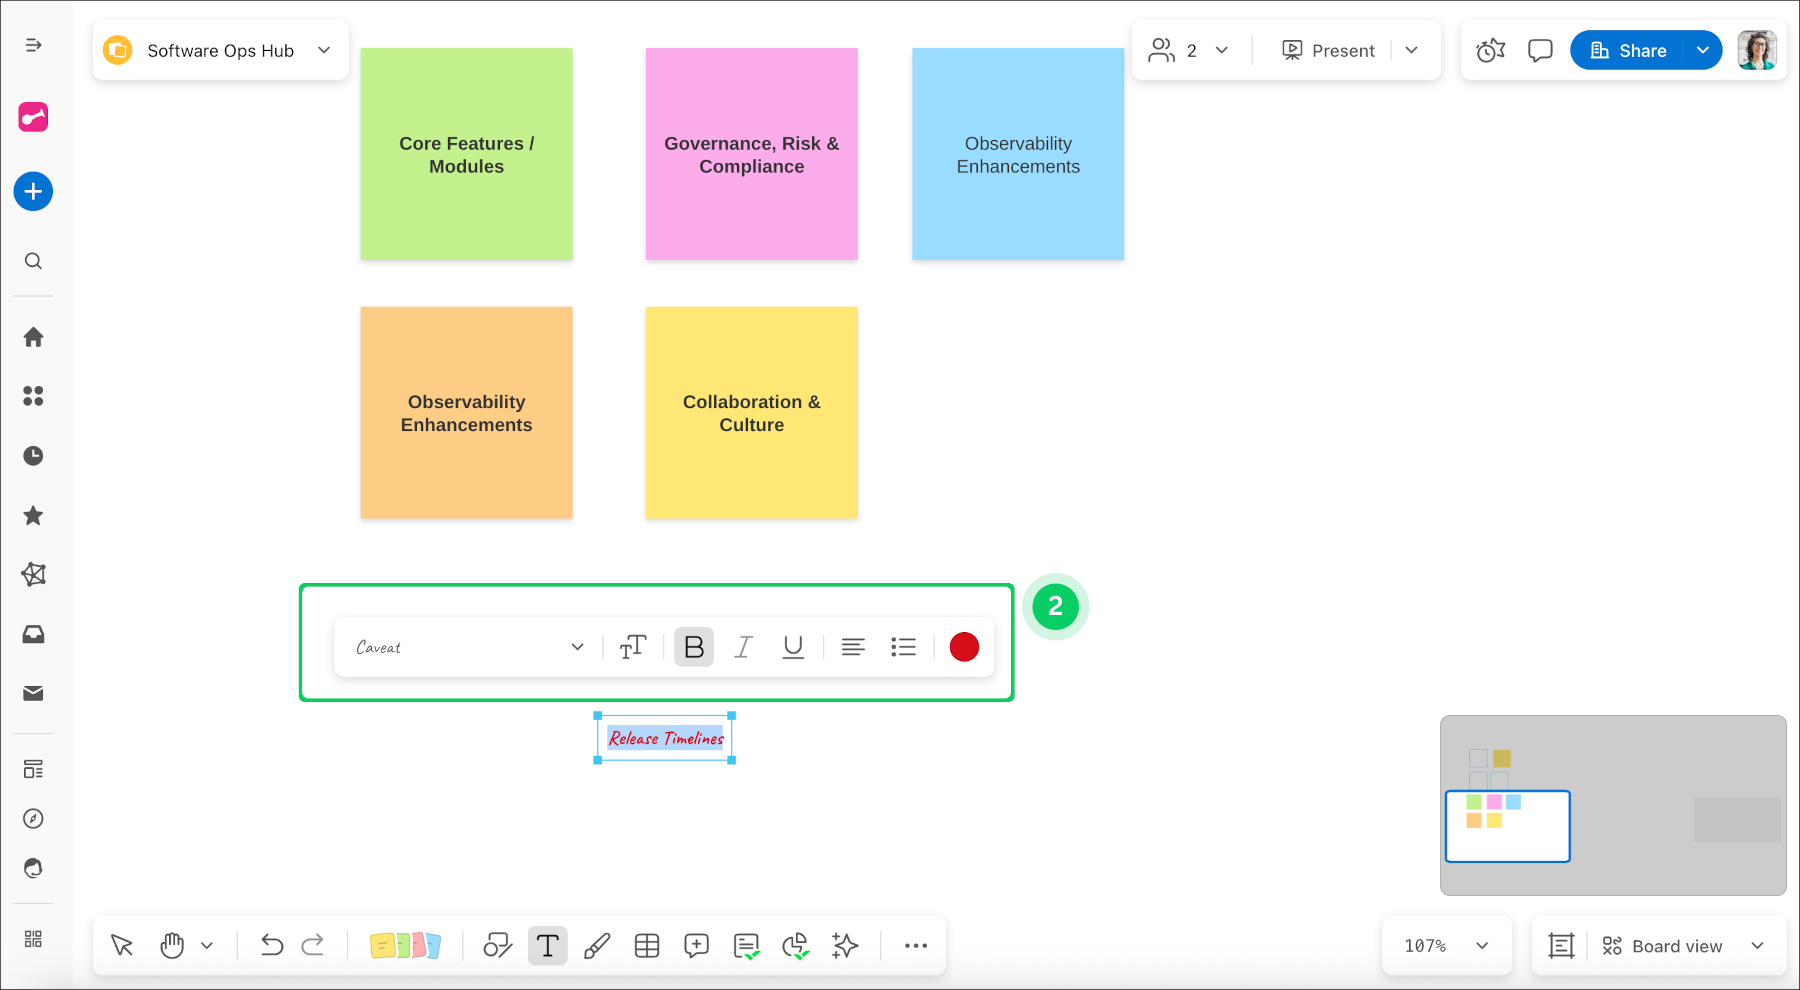Image resolution: width=1800 pixels, height=990 pixels.
Task: Apply underline to Release Timelines text
Action: point(792,647)
